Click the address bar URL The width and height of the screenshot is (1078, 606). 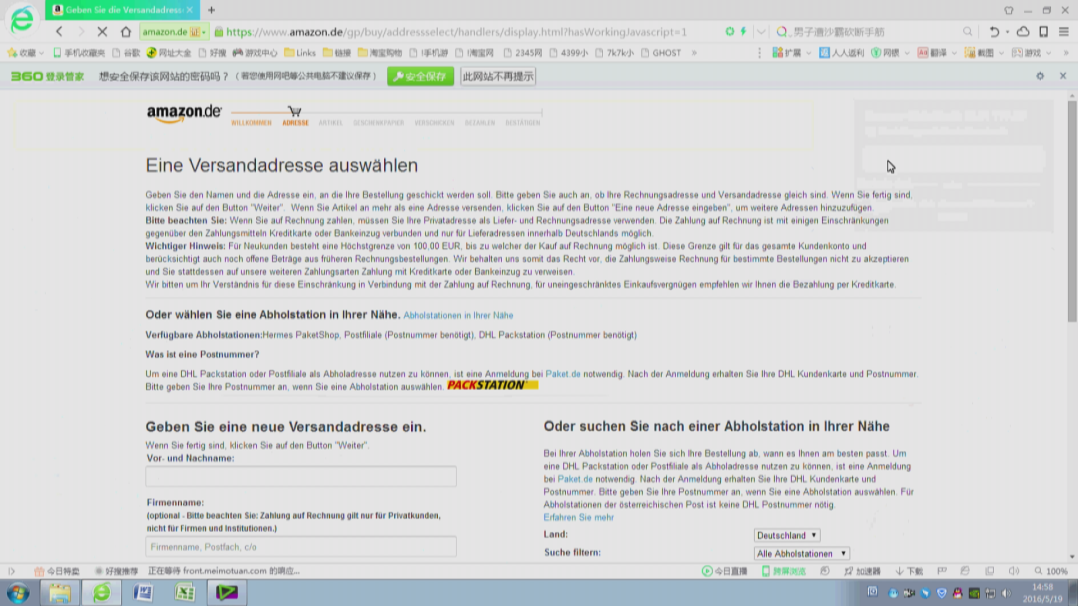point(456,32)
